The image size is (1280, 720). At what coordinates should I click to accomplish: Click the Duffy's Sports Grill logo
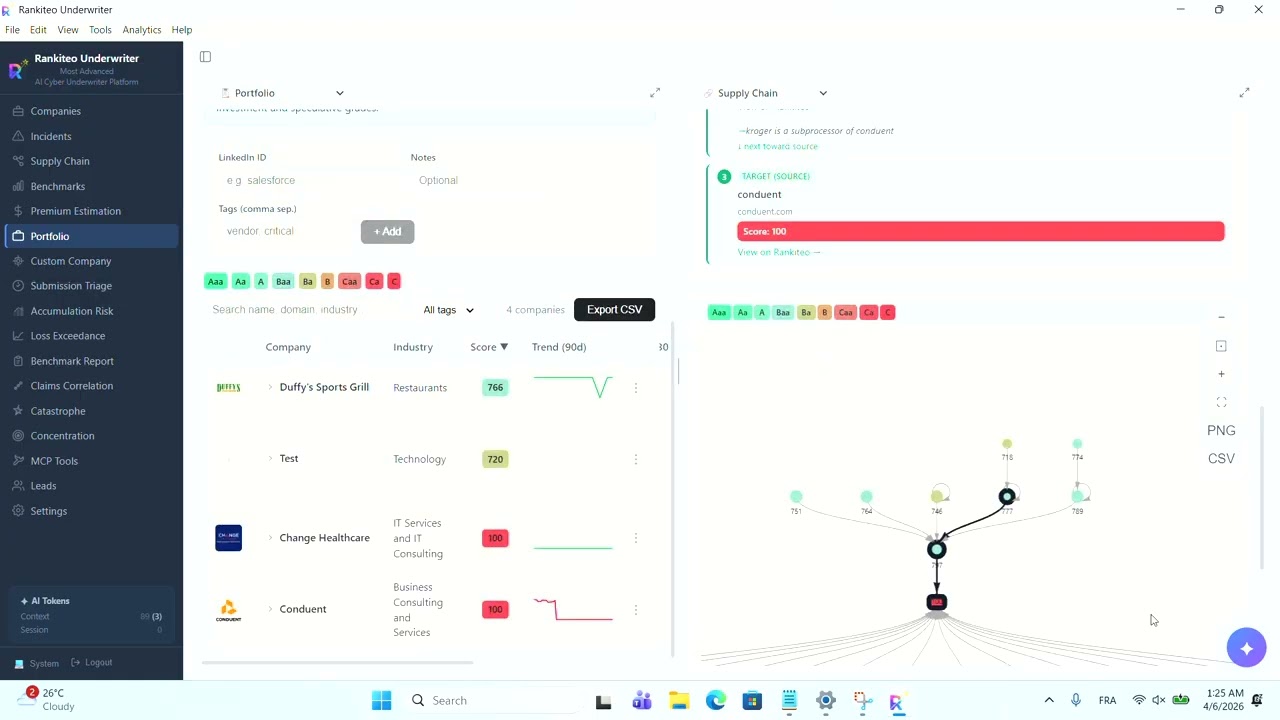coord(228,388)
